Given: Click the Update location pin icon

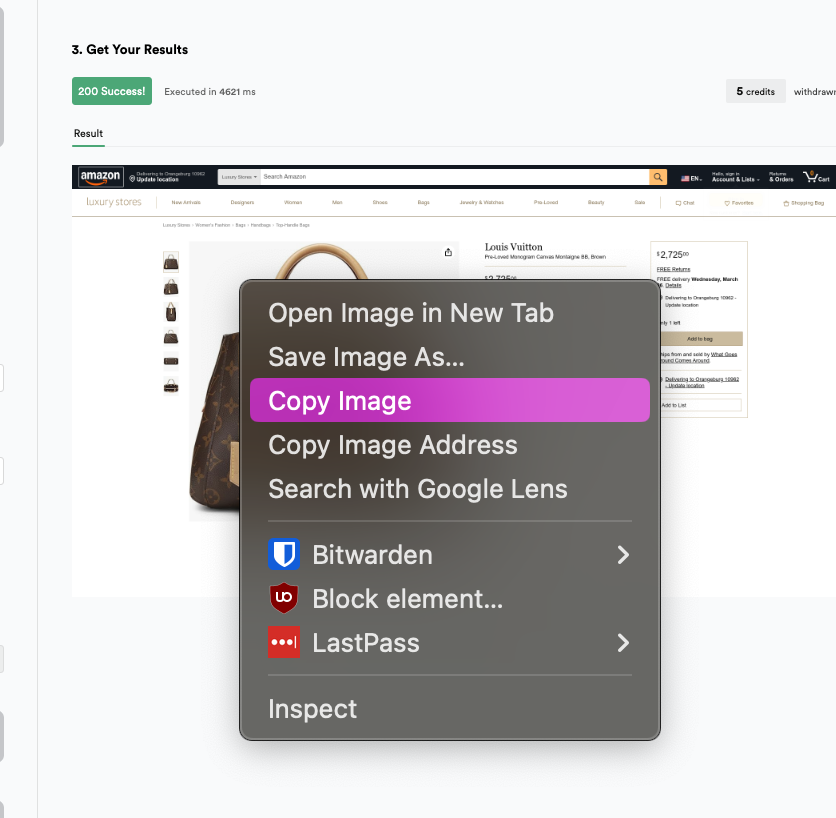Looking at the screenshot, I should click(132, 179).
